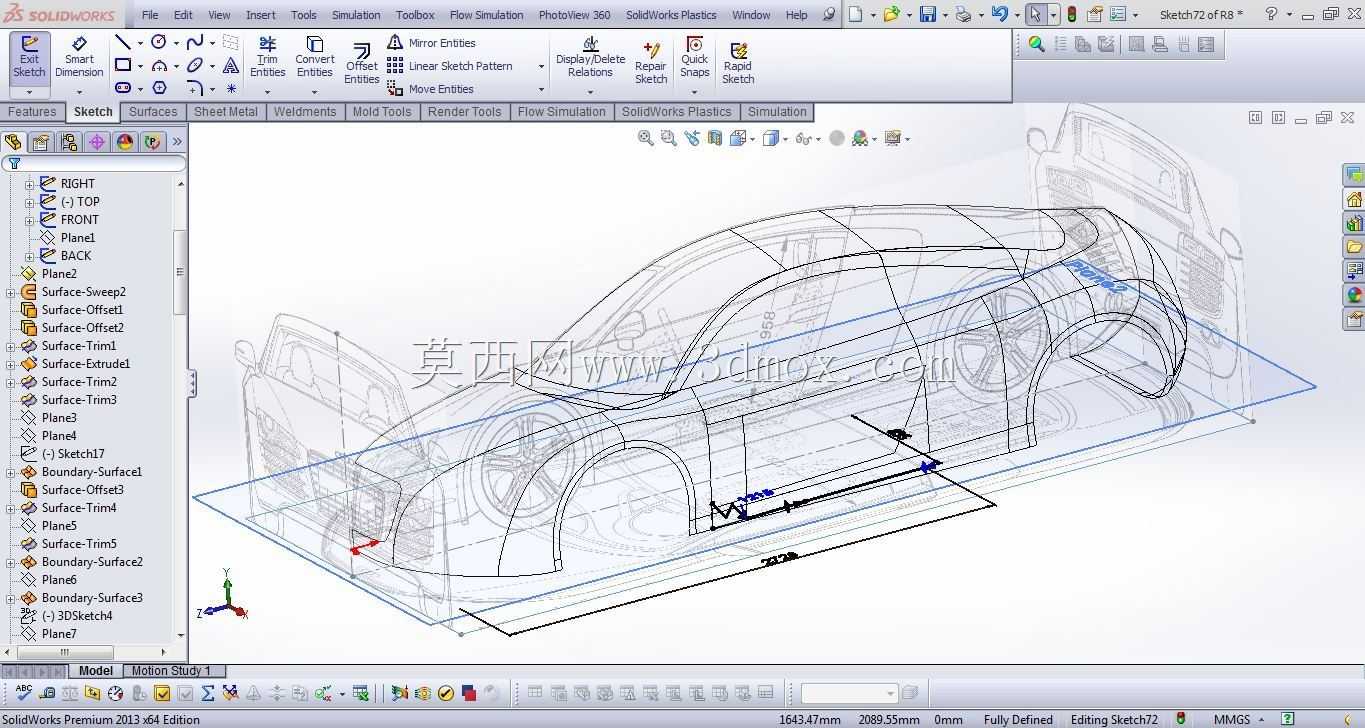Open the Quick Snaps dropdown arrow
The image size is (1365, 728).
point(694,92)
